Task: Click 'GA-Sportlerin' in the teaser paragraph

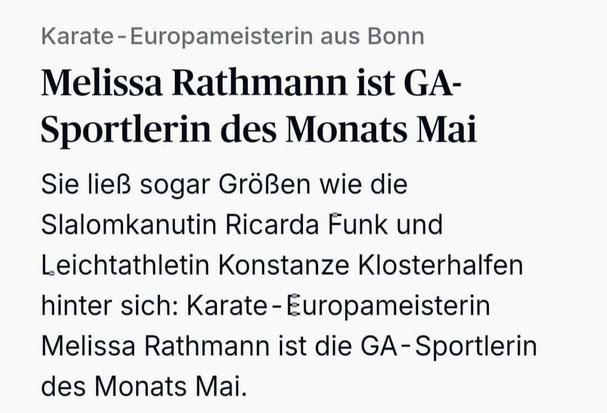Action: point(449,347)
